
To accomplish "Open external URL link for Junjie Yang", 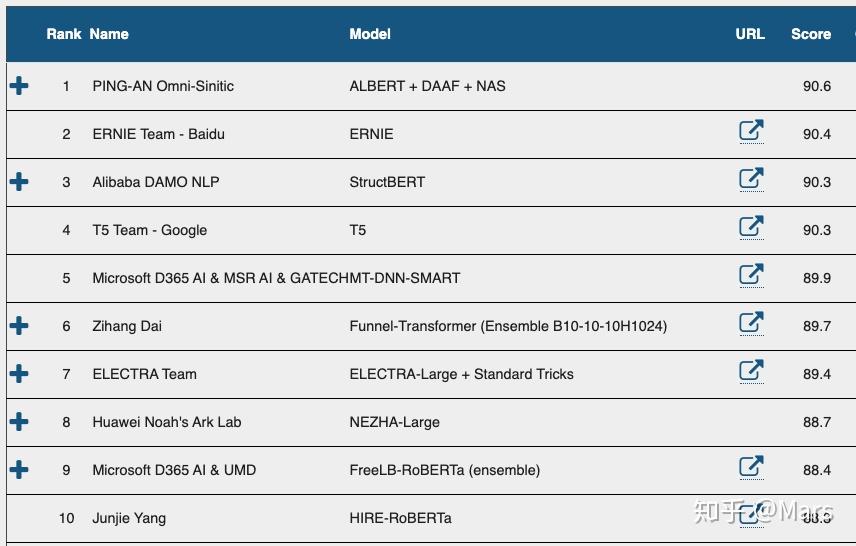I will click(749, 516).
